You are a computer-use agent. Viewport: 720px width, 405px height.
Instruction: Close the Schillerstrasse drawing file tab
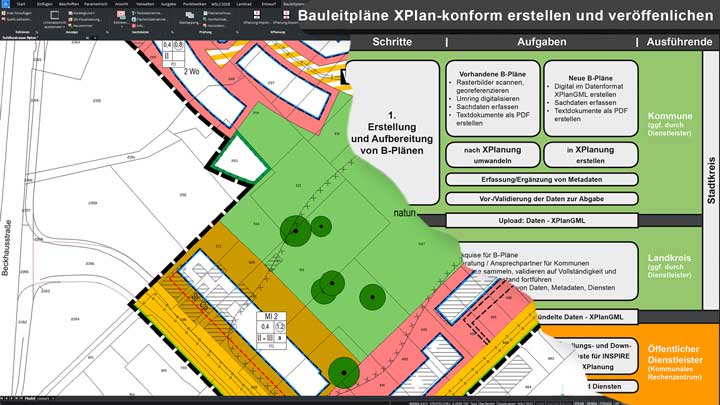(87, 38)
